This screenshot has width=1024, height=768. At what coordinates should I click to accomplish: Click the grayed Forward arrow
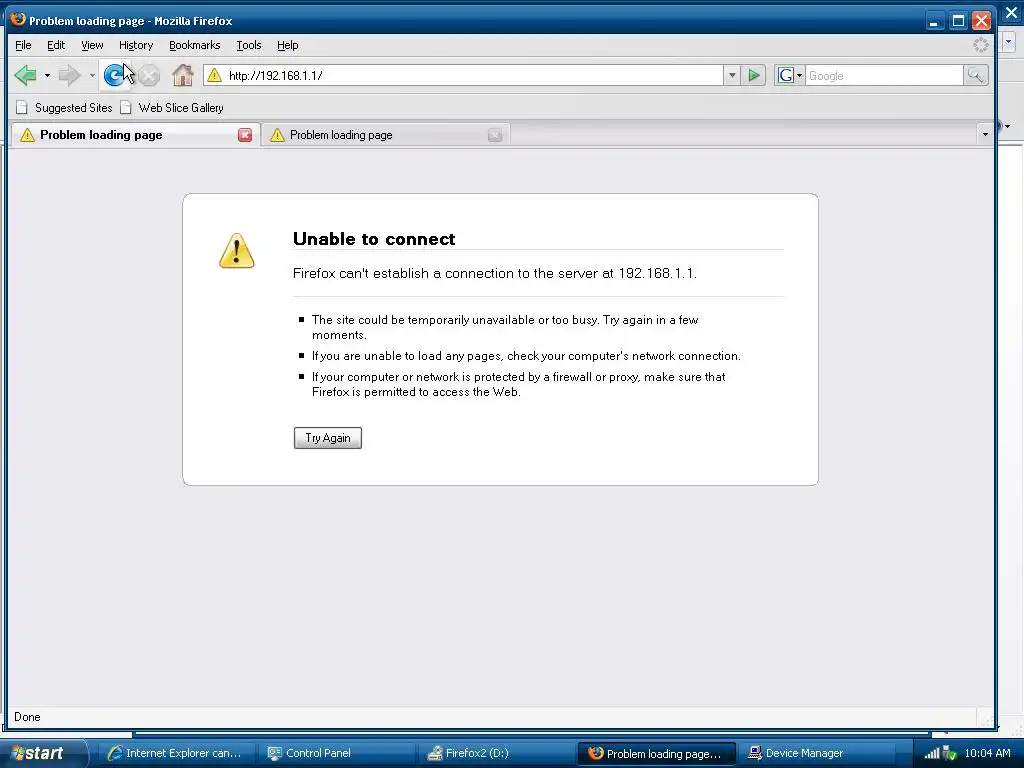pyautogui.click(x=69, y=75)
